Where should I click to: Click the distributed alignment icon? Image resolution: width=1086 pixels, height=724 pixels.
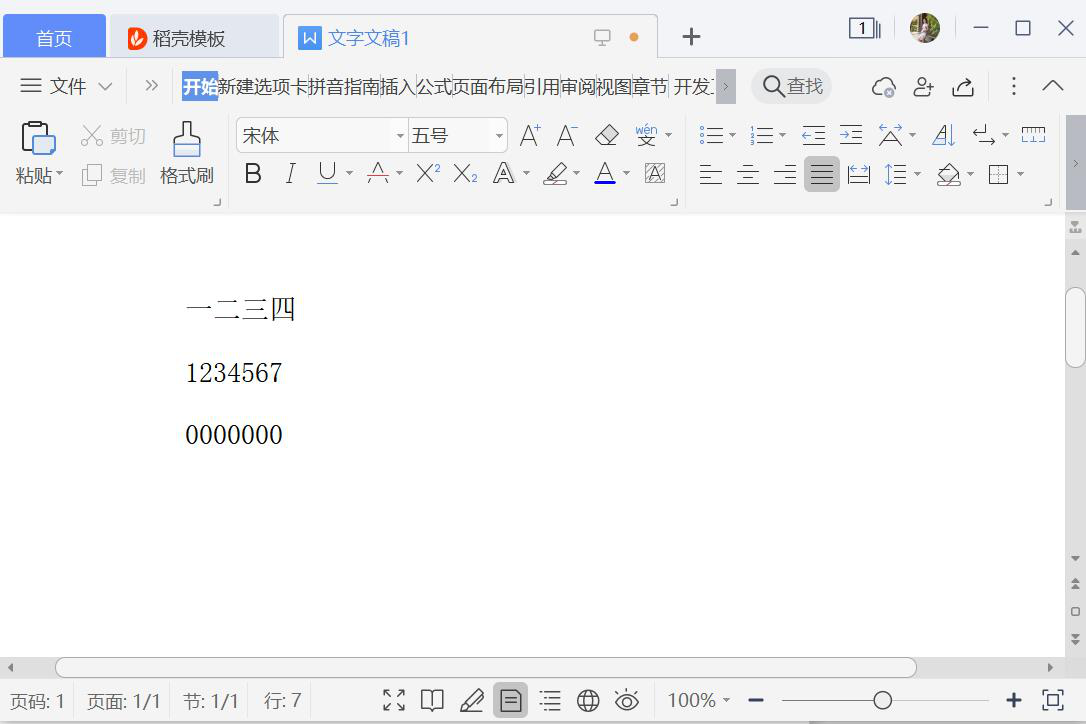[859, 174]
